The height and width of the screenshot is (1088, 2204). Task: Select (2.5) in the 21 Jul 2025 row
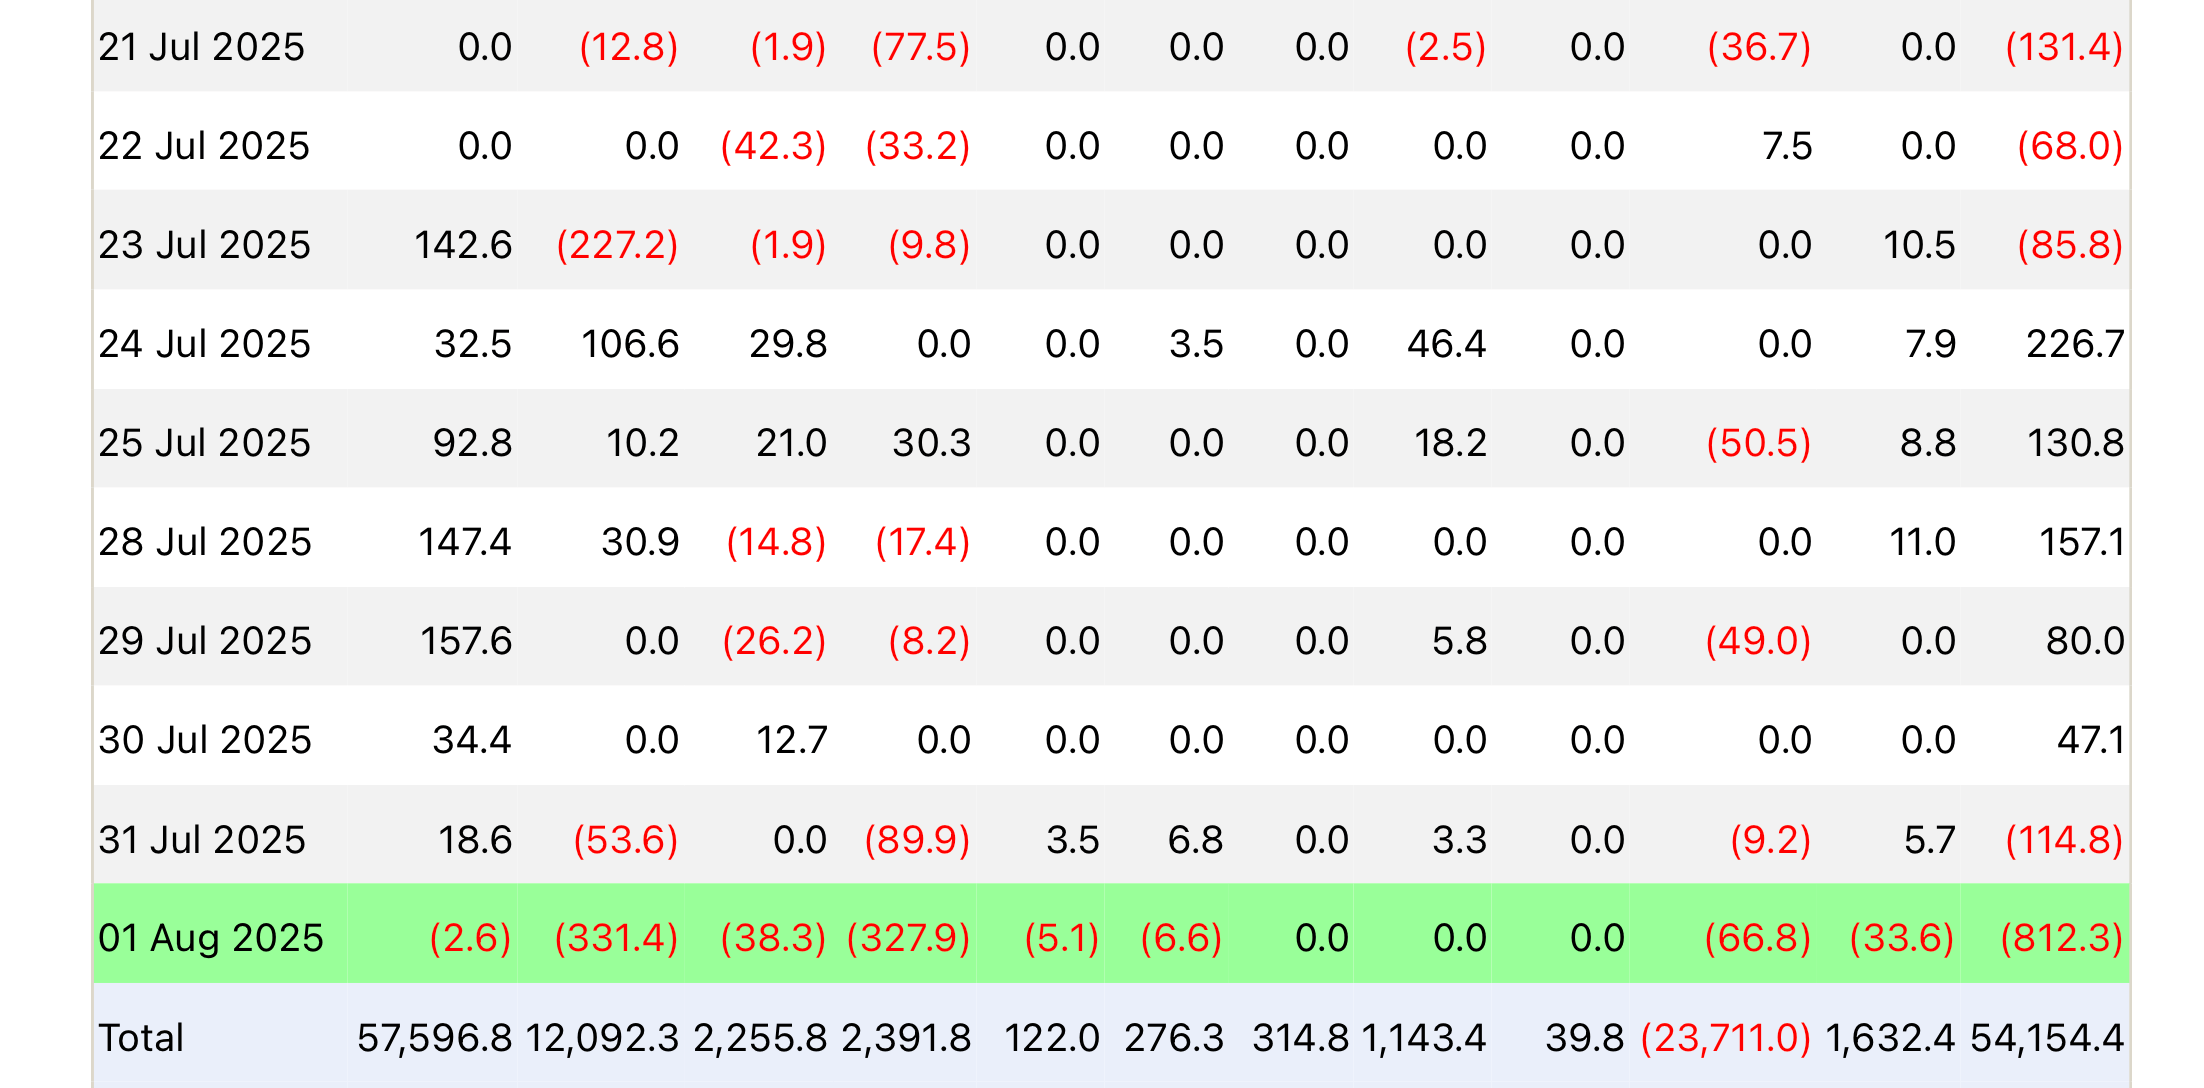tap(1445, 47)
